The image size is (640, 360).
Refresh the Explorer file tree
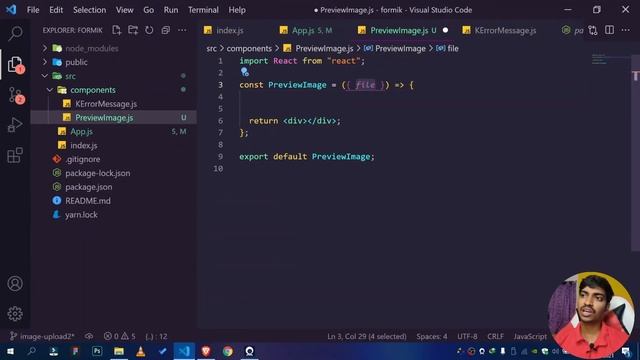pyautogui.click(x=149, y=30)
